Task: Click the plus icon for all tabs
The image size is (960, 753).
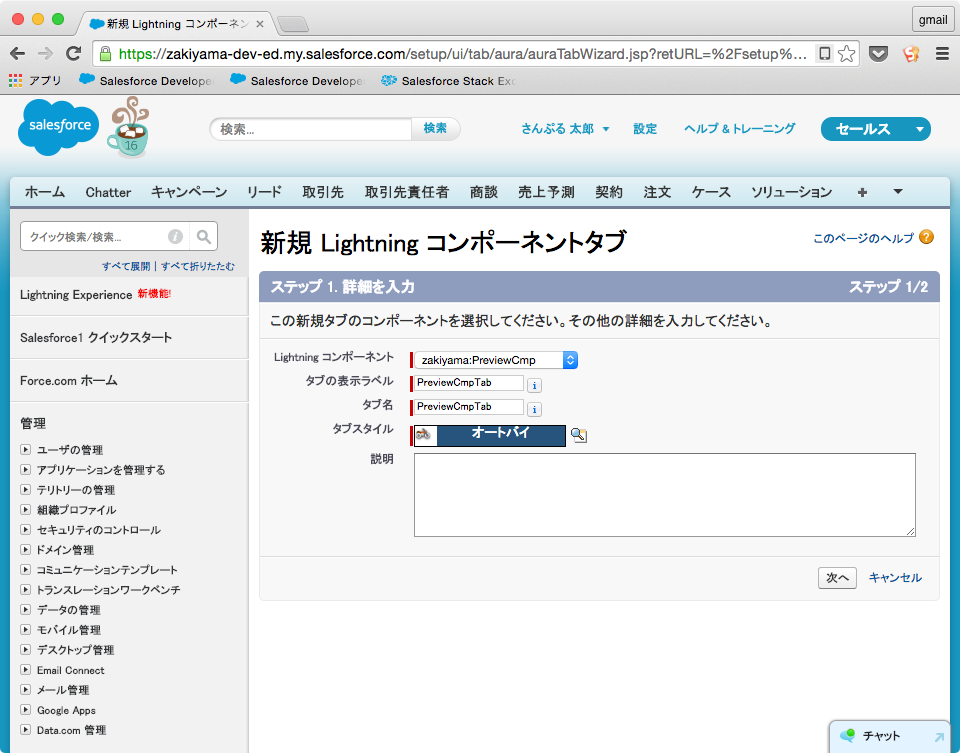Action: [862, 192]
